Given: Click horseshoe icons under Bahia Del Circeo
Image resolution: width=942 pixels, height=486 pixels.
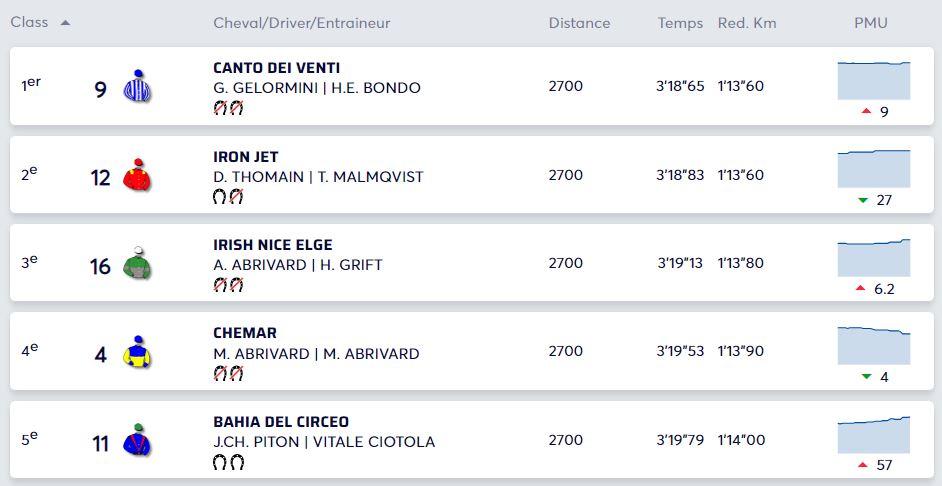Looking at the screenshot, I should point(228,462).
